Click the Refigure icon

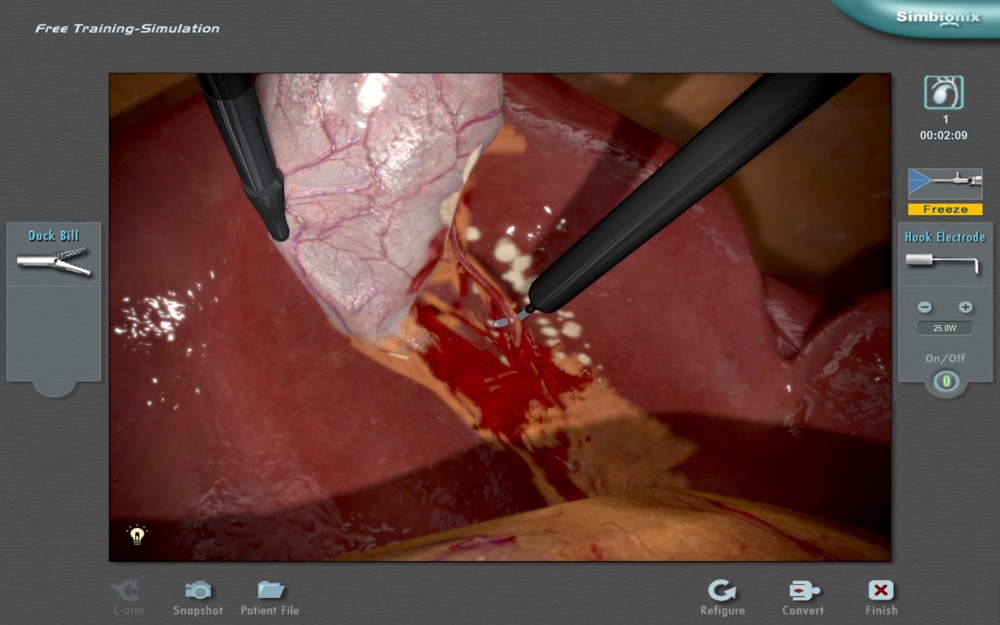coord(722,590)
